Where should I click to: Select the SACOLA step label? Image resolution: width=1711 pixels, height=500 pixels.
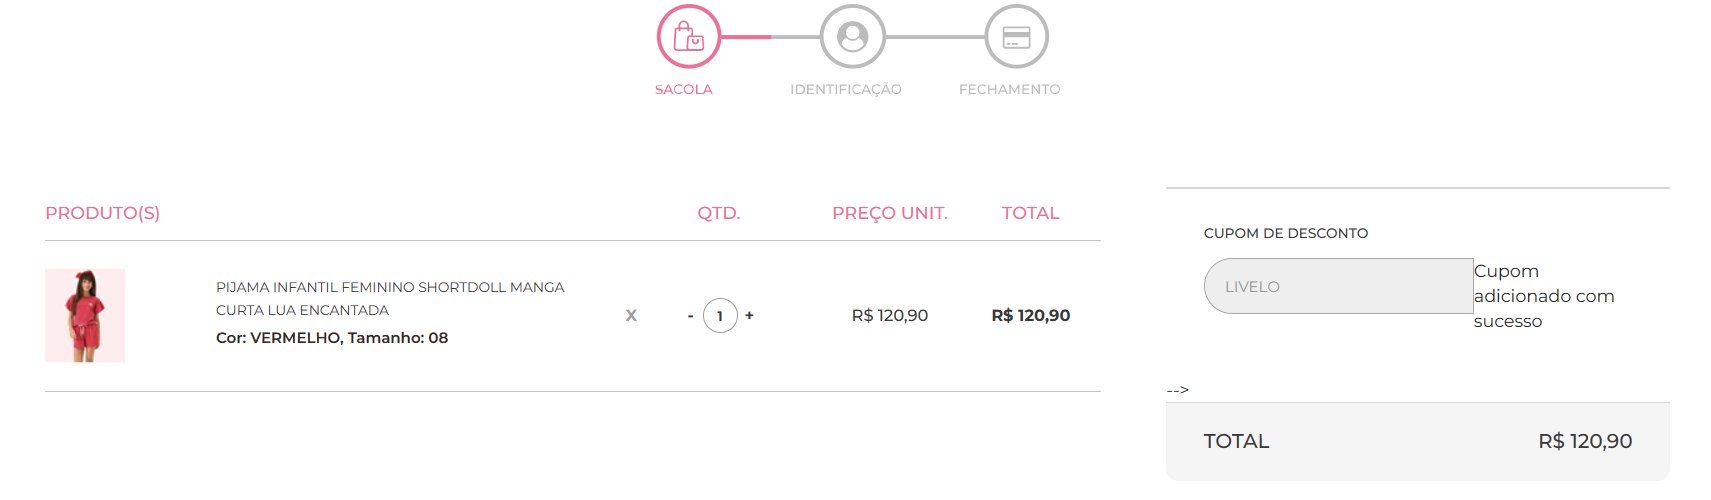[684, 89]
